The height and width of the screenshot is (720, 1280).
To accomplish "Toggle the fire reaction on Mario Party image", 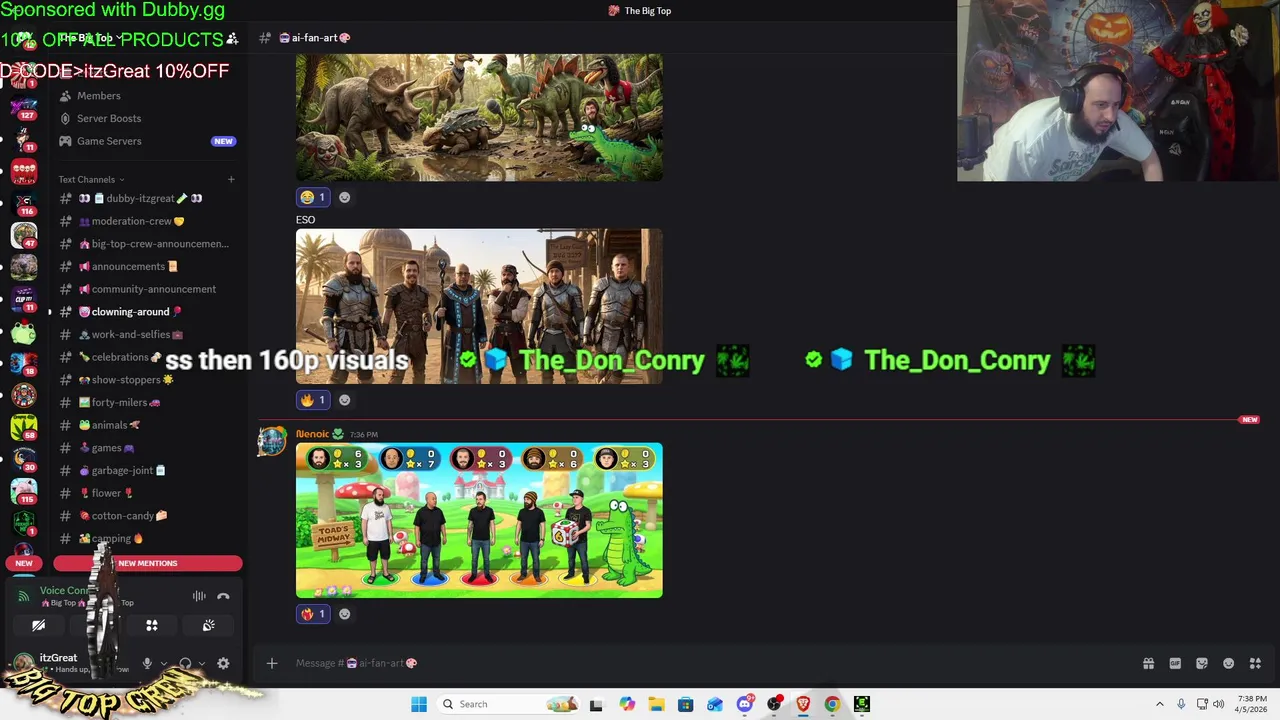I will pyautogui.click(x=313, y=614).
